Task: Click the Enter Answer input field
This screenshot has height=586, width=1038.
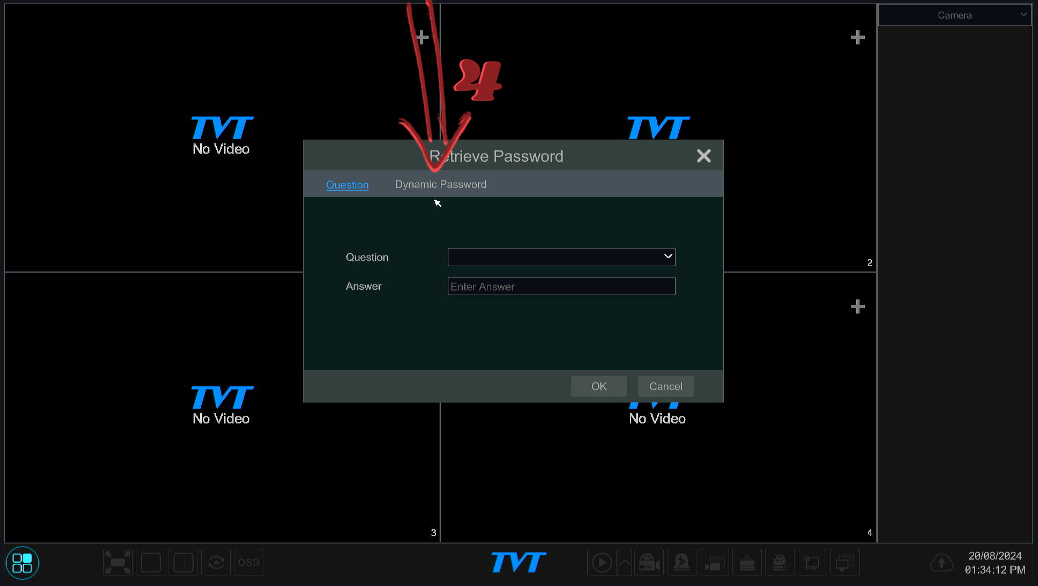Action: [x=561, y=286]
